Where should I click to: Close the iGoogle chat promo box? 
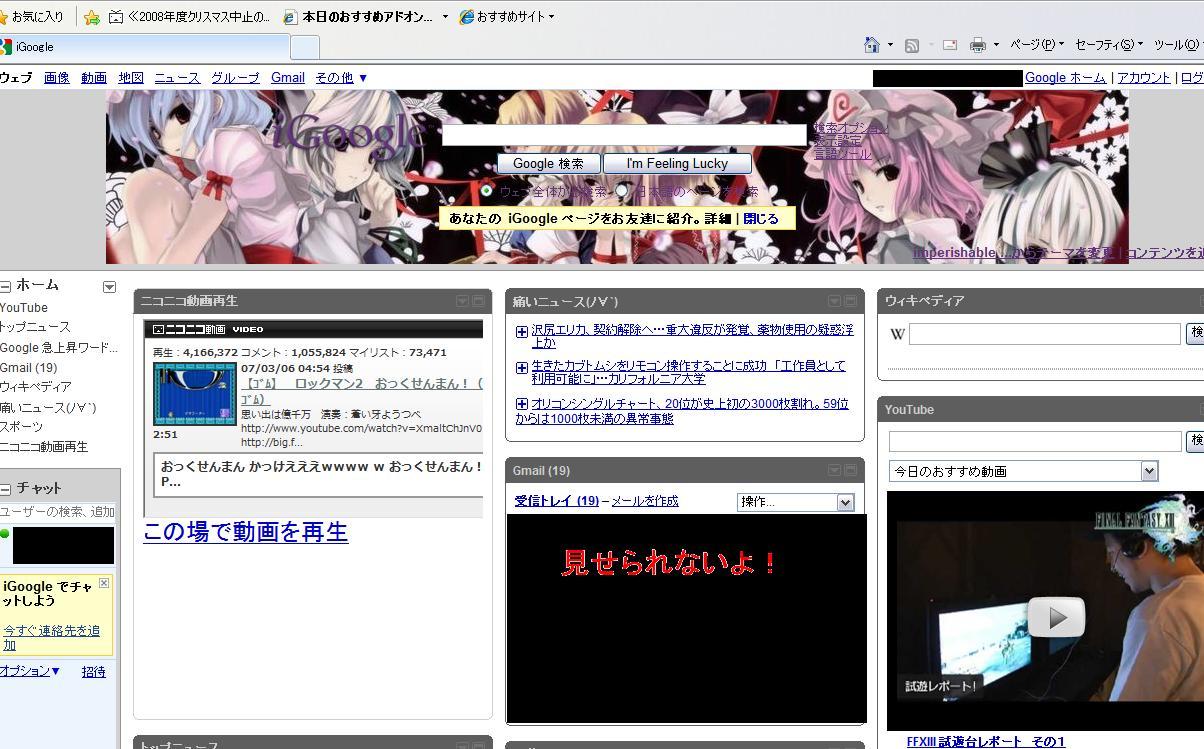click(x=104, y=583)
